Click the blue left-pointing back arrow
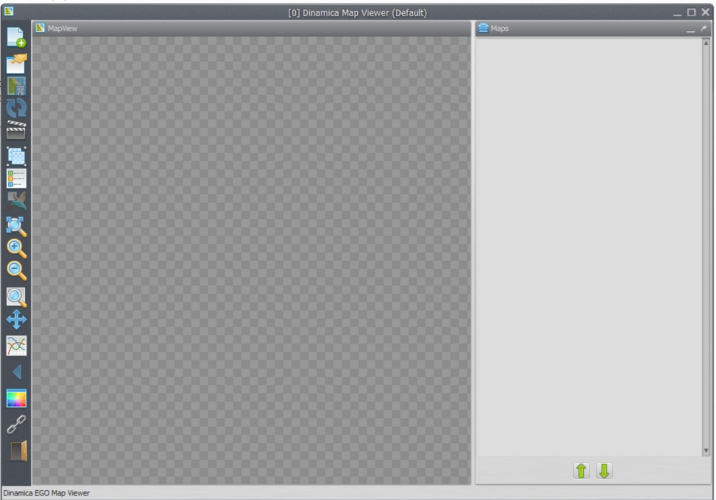The width and height of the screenshot is (716, 500). click(16, 372)
